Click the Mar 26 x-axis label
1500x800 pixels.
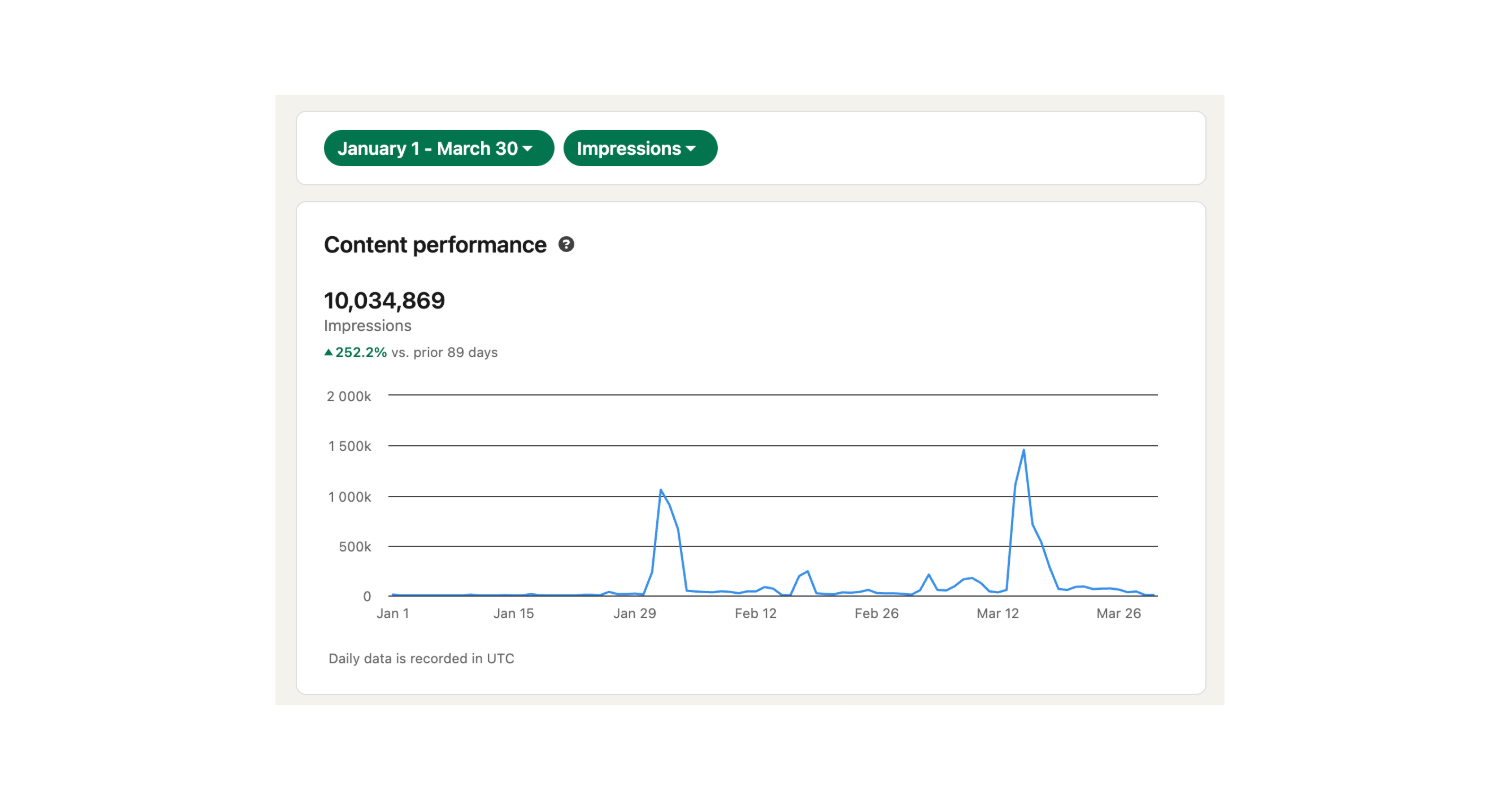click(x=1118, y=614)
